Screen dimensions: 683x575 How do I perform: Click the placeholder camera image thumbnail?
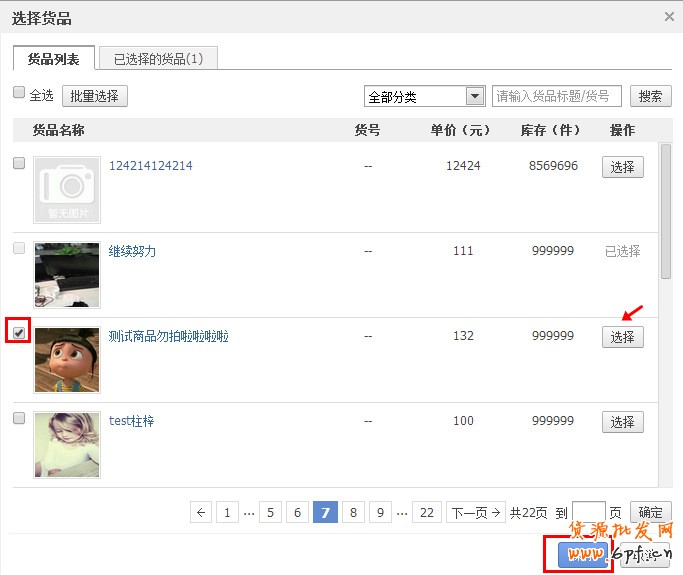pos(67,189)
